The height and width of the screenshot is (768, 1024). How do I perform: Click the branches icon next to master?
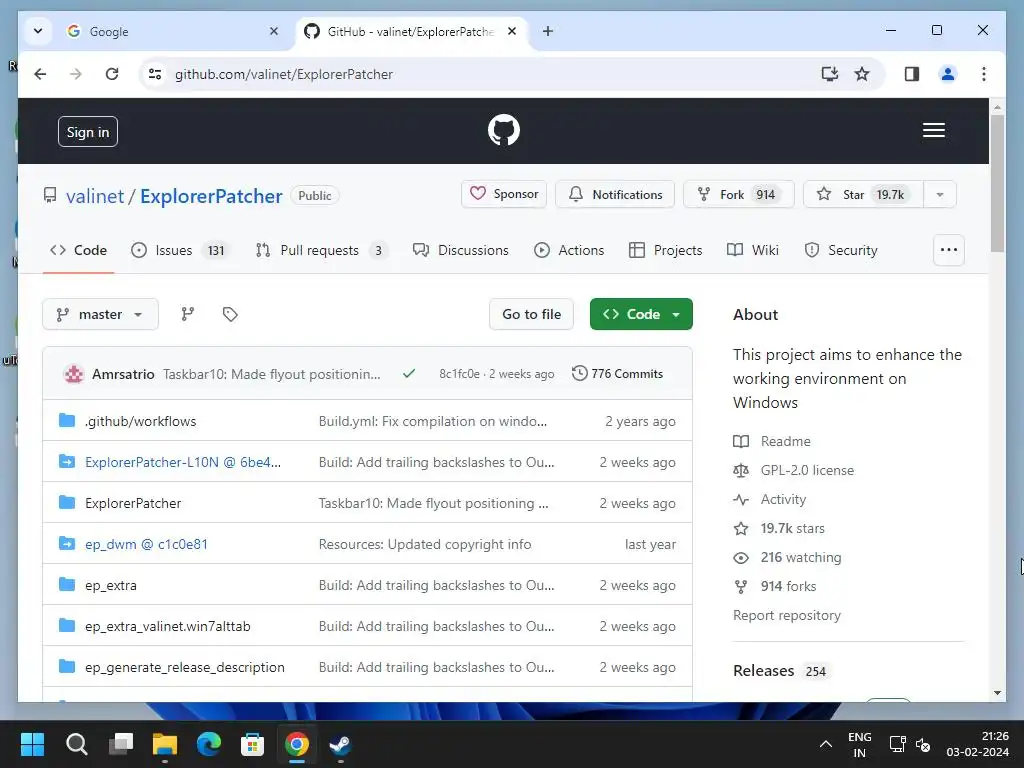pos(187,314)
